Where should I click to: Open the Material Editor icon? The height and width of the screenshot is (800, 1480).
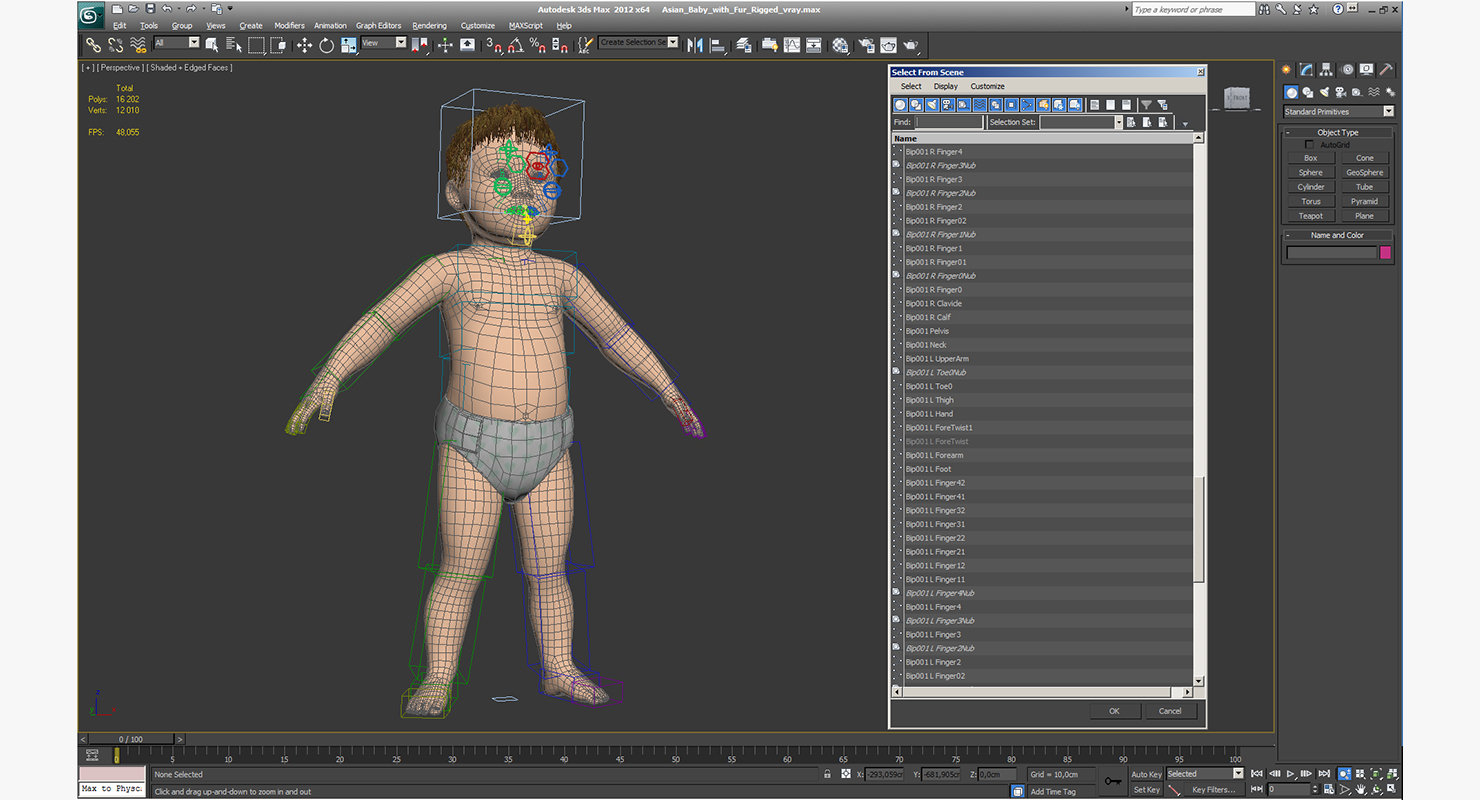coord(840,45)
